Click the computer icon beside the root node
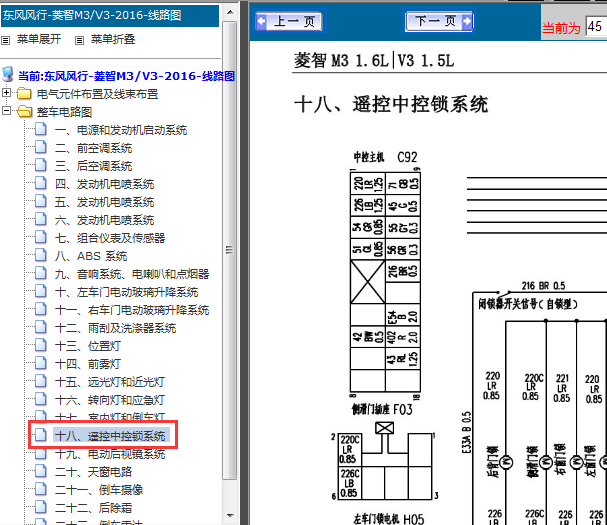The image size is (607, 525). (8, 74)
